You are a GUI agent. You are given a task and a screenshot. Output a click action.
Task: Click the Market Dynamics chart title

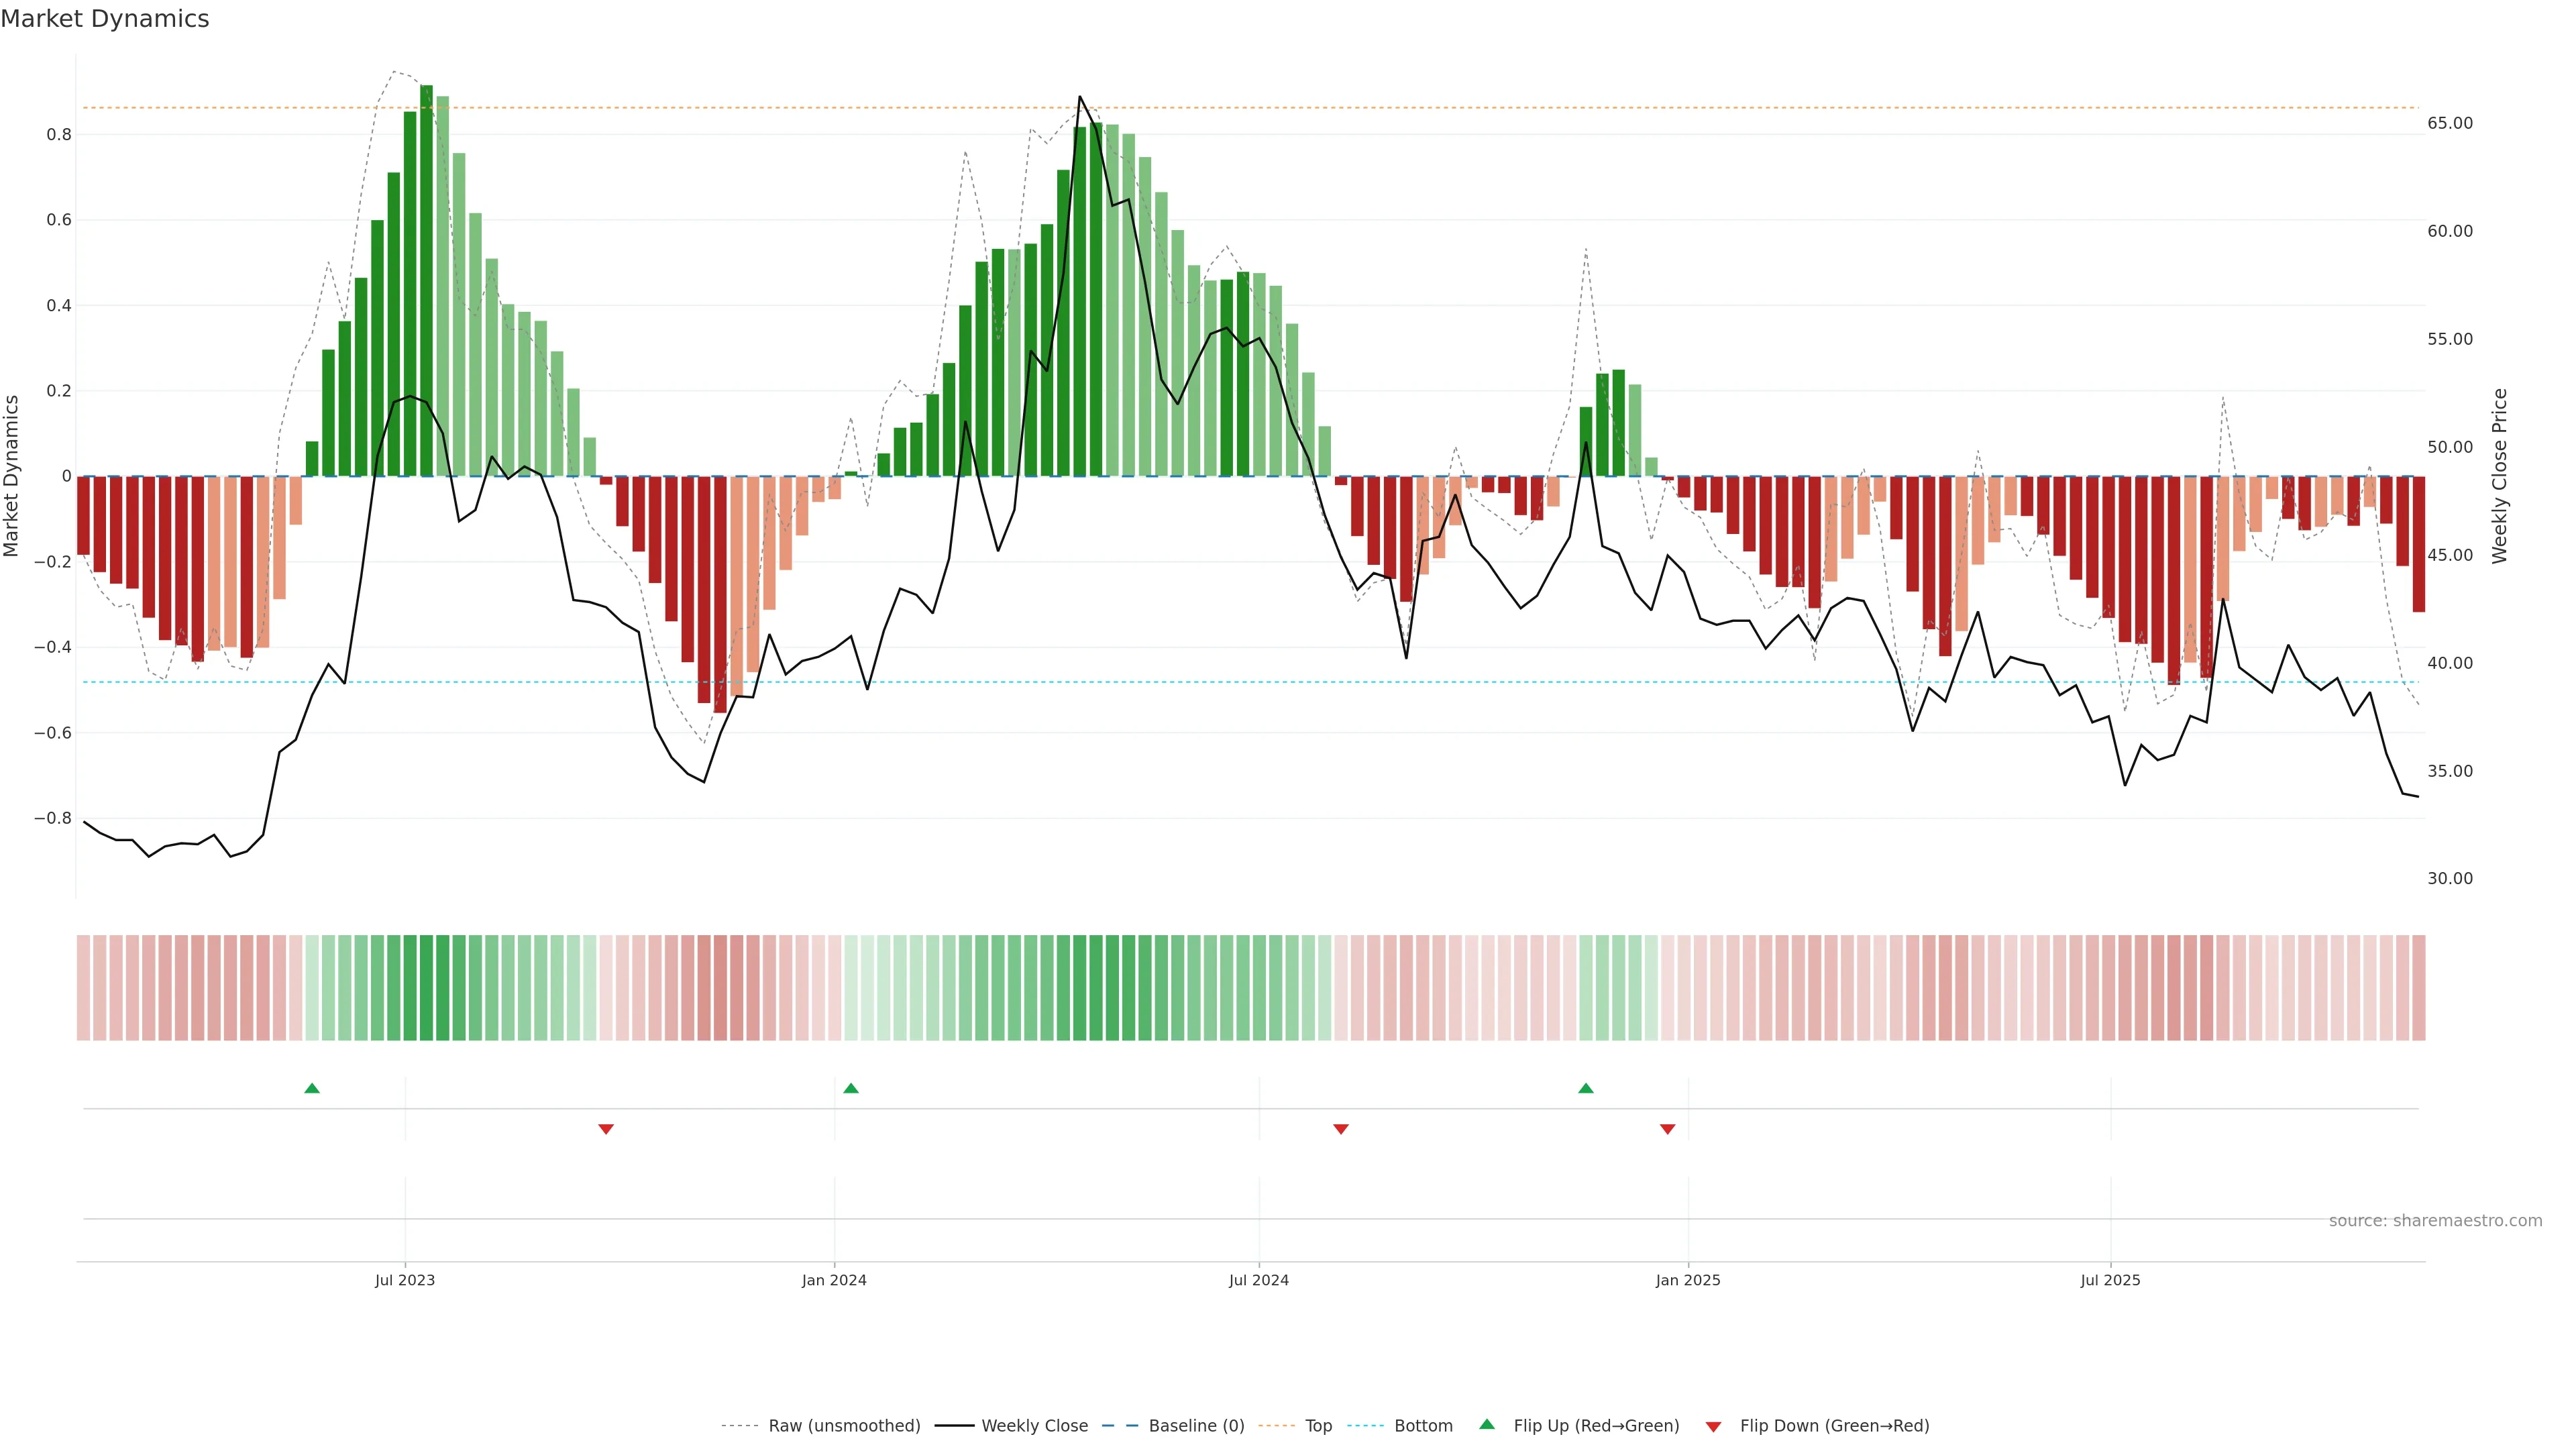tap(105, 19)
